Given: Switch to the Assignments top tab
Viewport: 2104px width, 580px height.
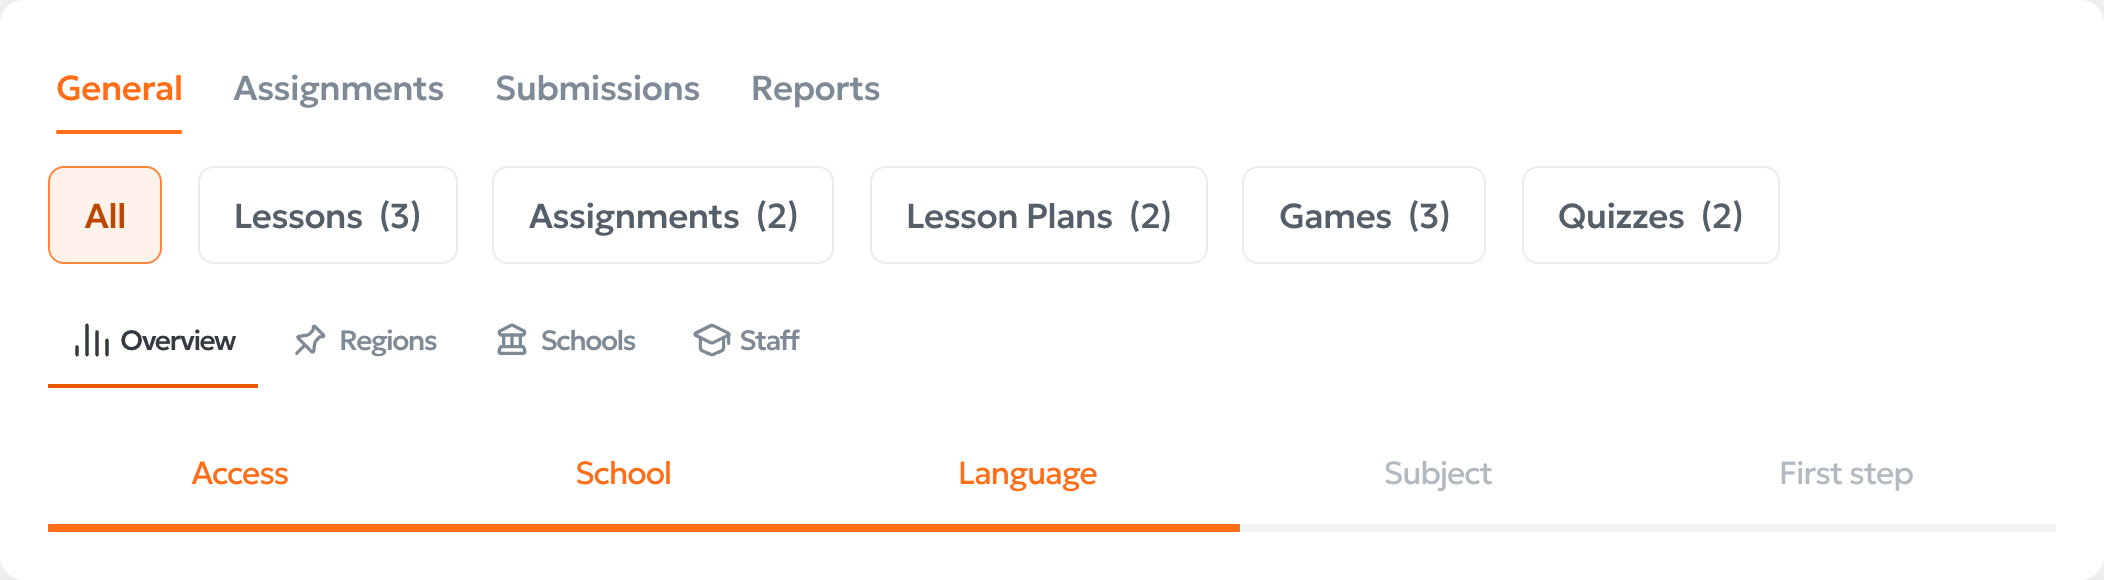Looking at the screenshot, I should click(x=339, y=89).
